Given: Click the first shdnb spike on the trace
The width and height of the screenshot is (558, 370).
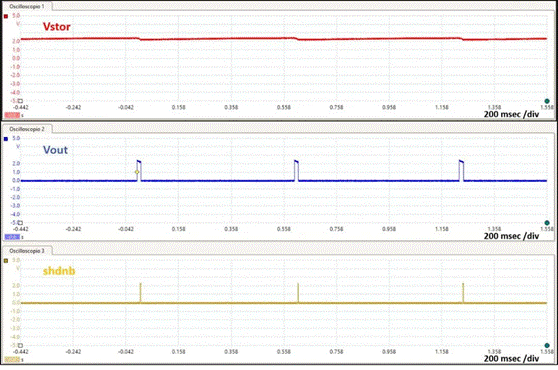Looking at the screenshot, I should (x=141, y=293).
